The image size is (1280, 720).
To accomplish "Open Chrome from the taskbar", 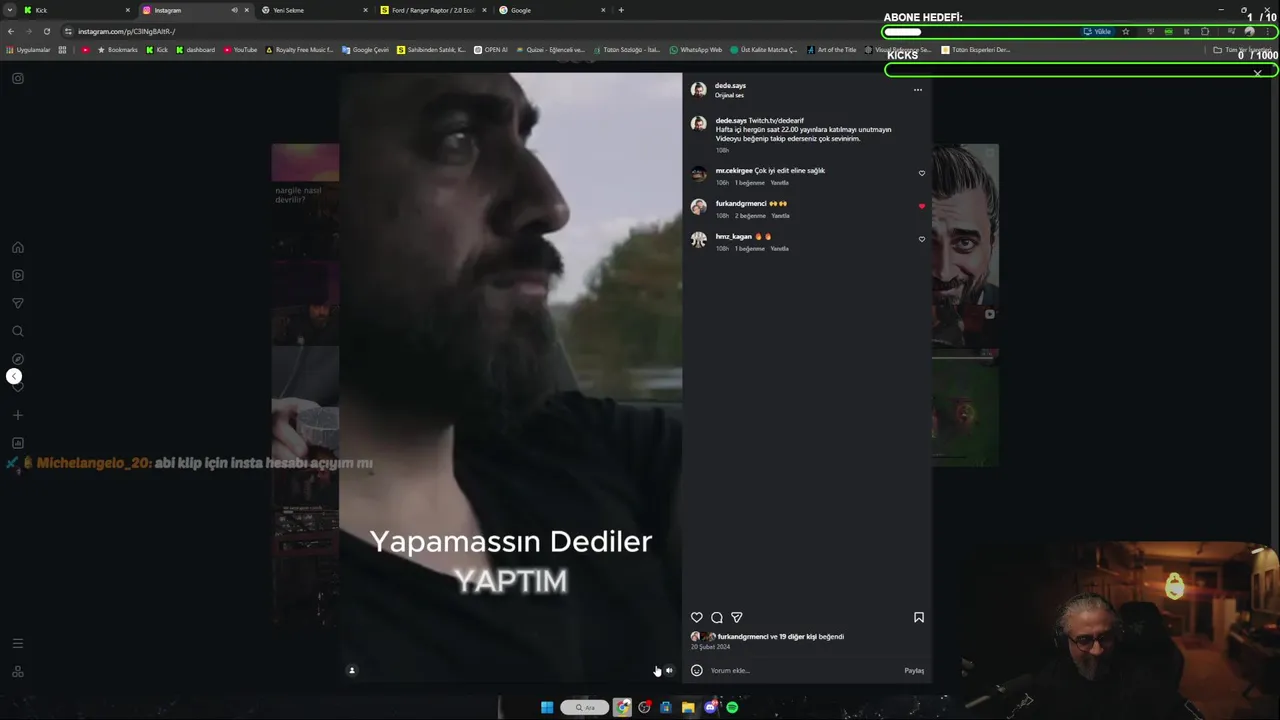I will tap(622, 707).
